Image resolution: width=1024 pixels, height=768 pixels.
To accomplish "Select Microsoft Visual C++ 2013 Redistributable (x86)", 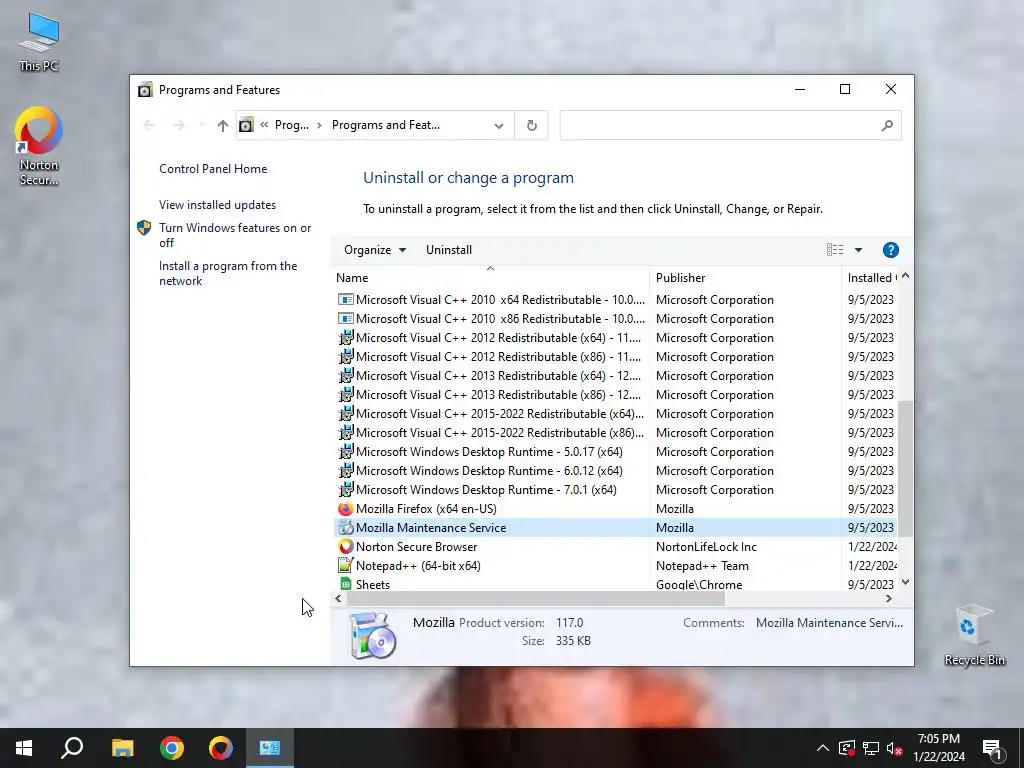I will pyautogui.click(x=616, y=394).
